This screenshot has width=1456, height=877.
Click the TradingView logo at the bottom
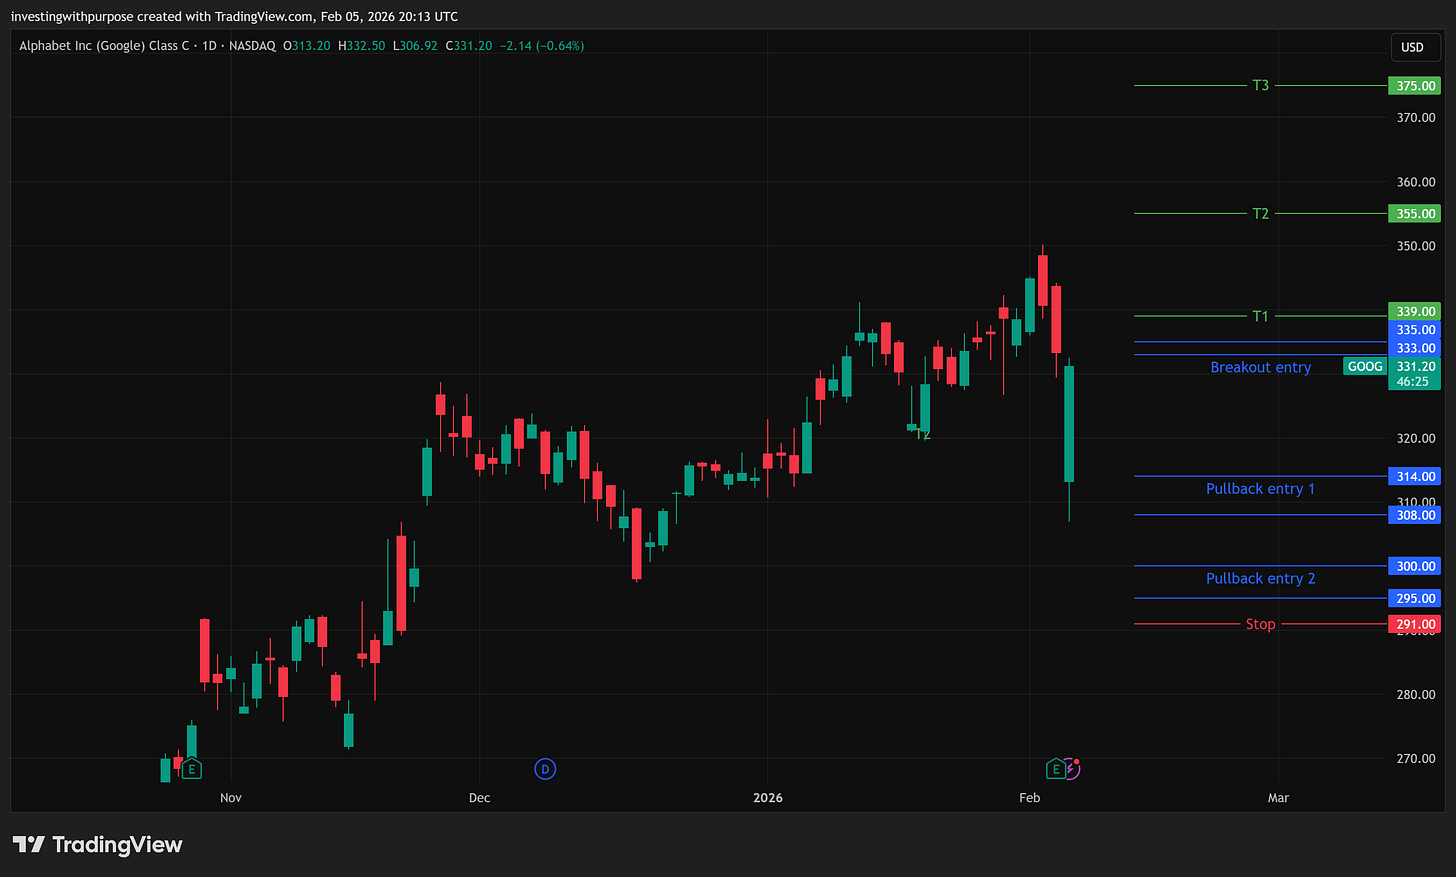(98, 845)
